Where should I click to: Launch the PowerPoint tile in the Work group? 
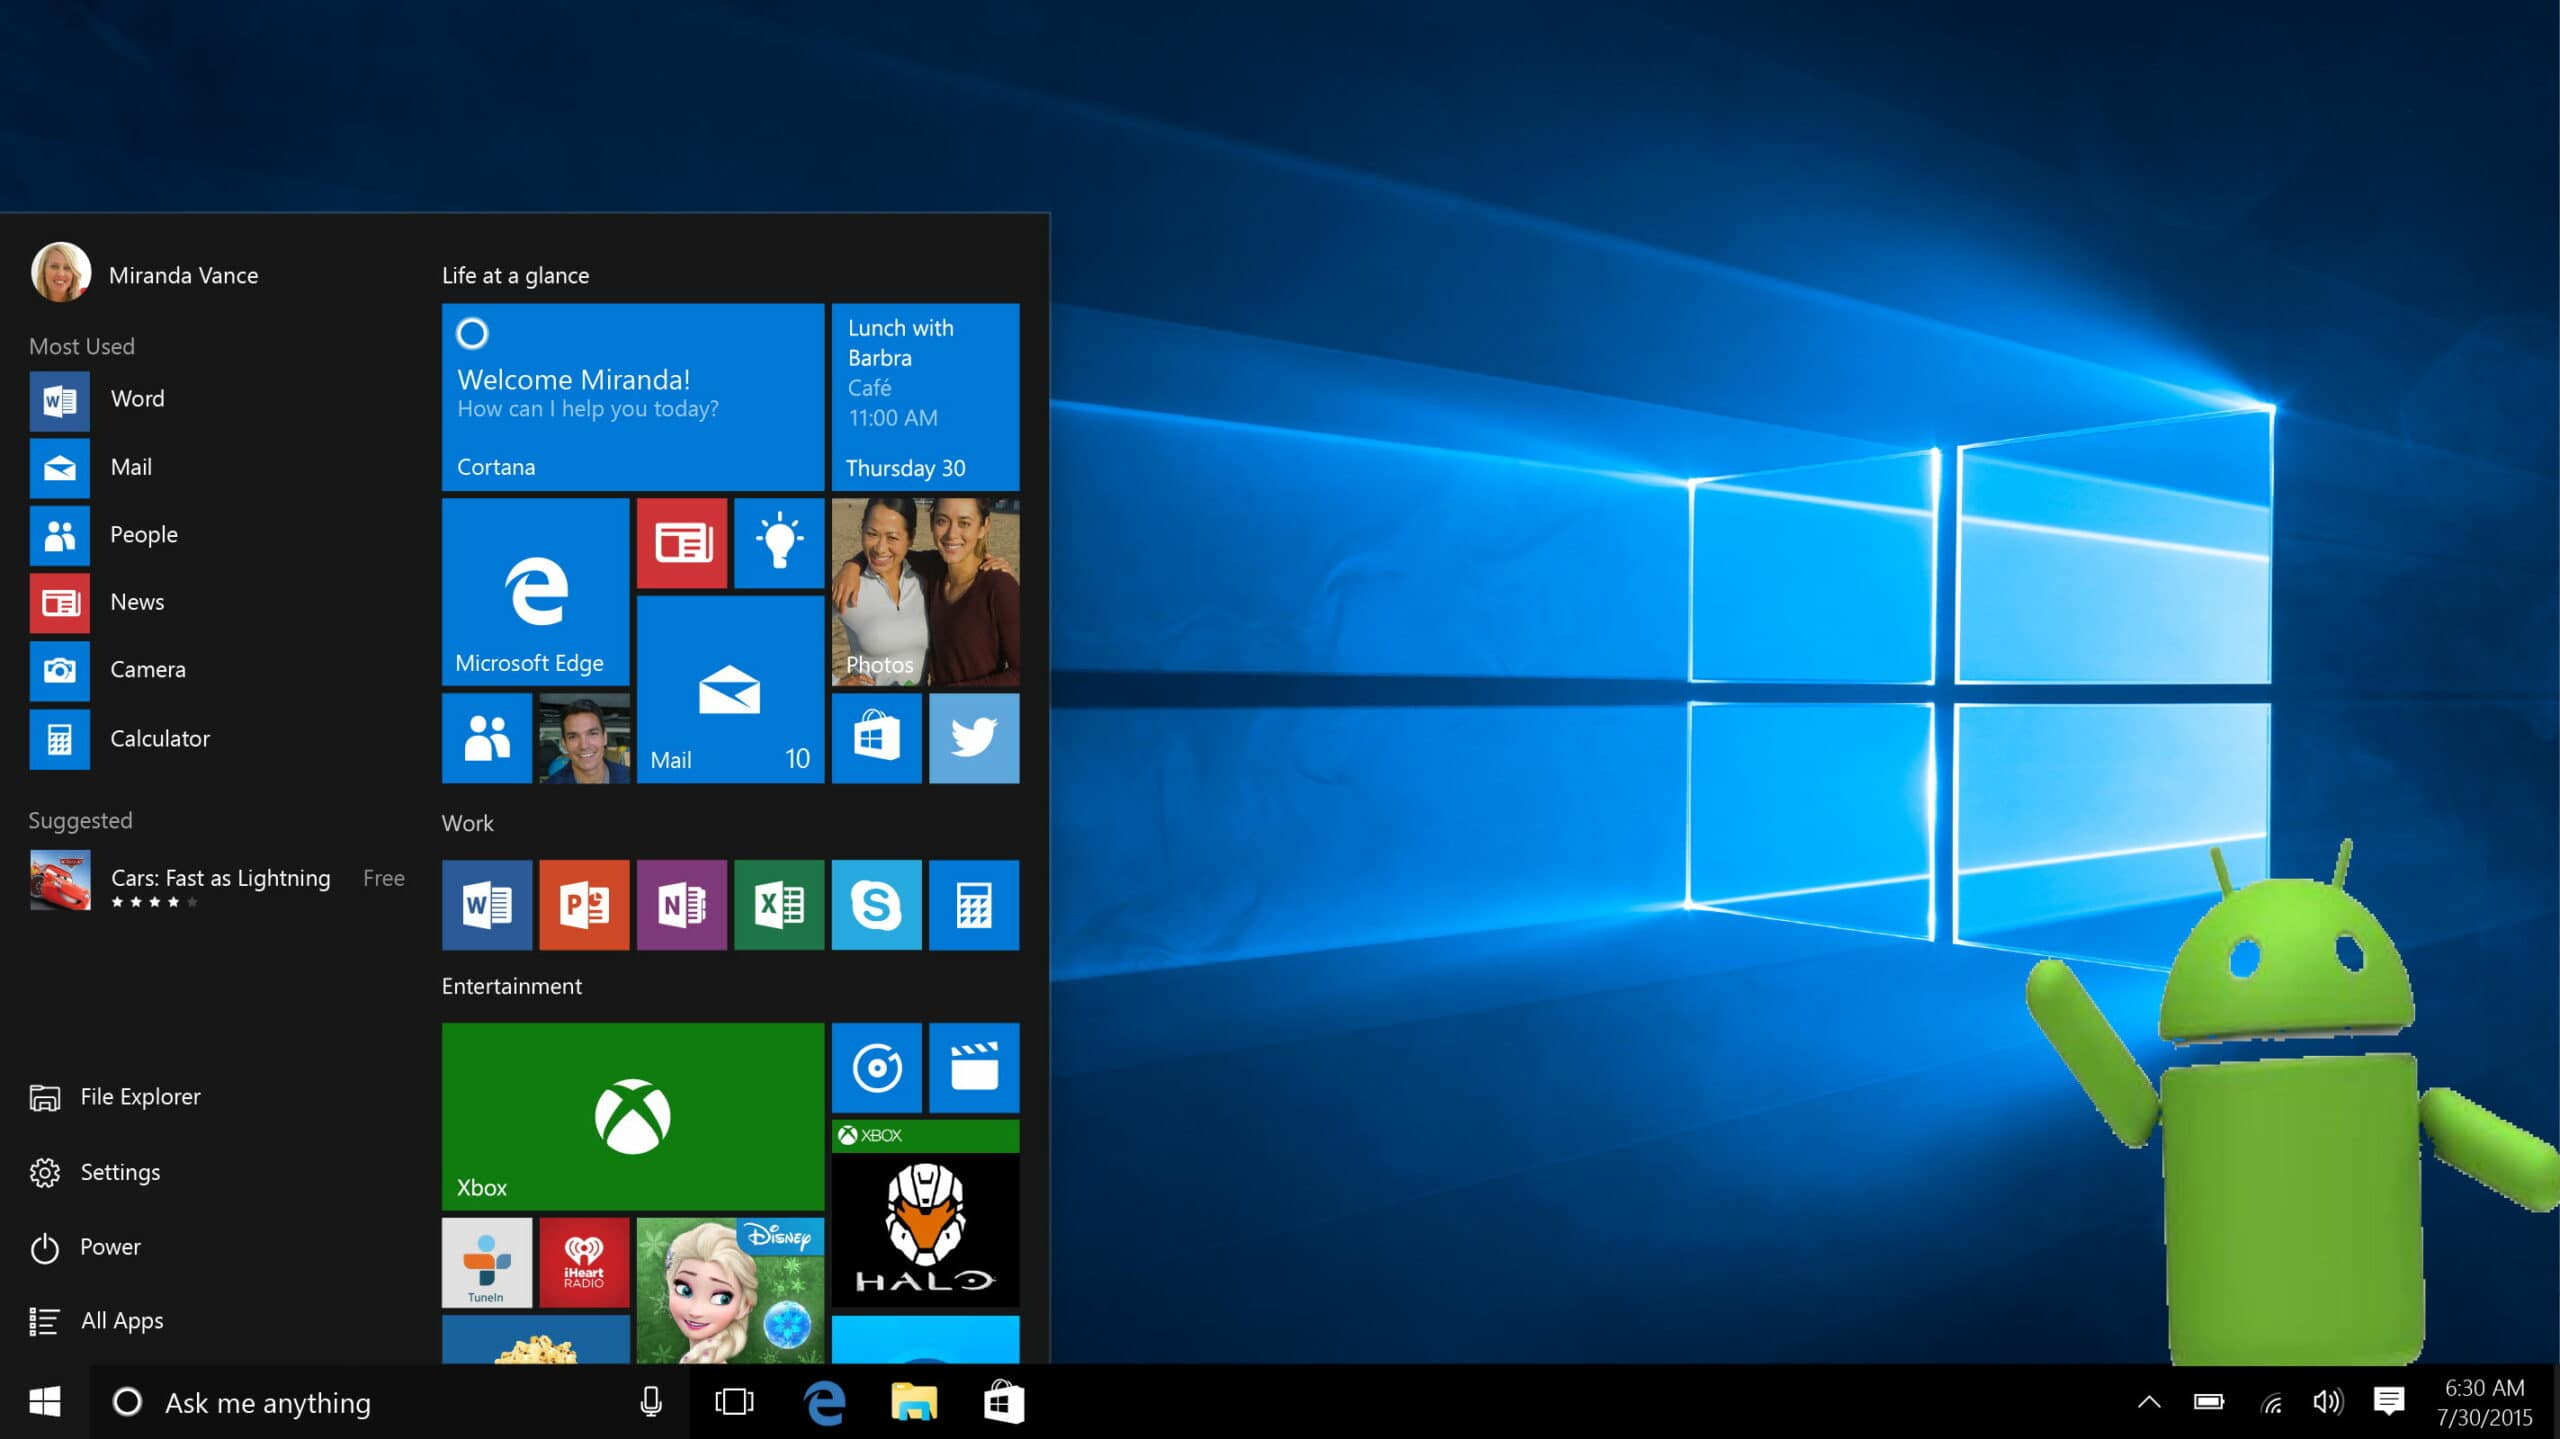[x=585, y=905]
